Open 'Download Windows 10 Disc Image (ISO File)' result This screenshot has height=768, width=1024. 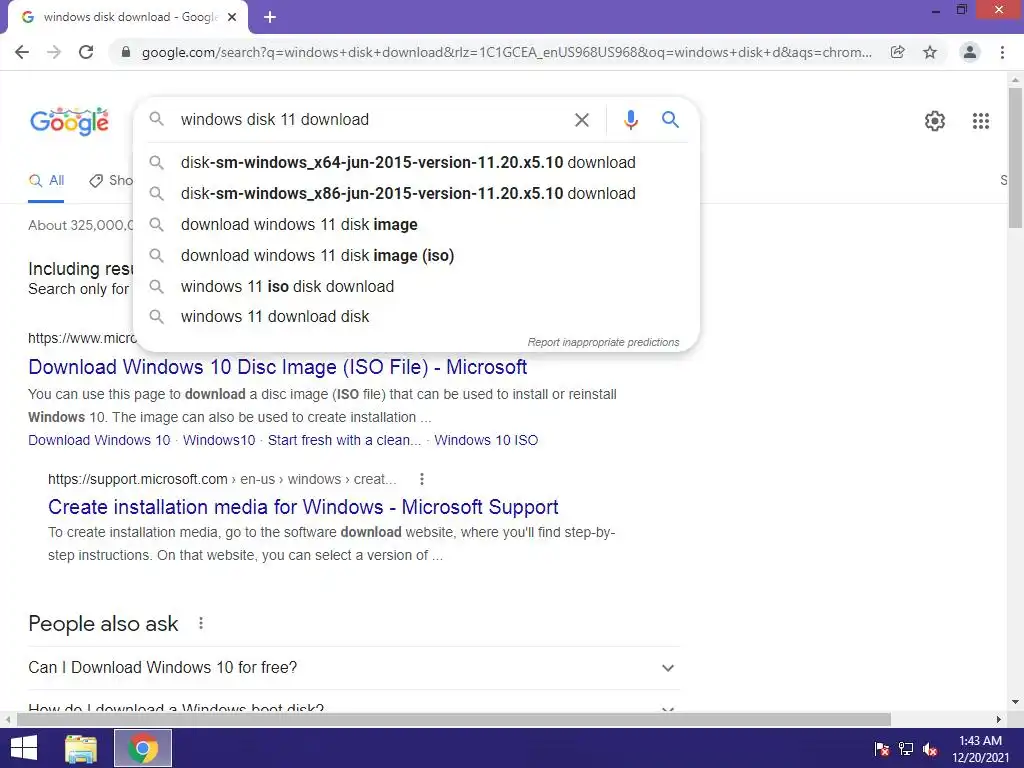point(278,367)
